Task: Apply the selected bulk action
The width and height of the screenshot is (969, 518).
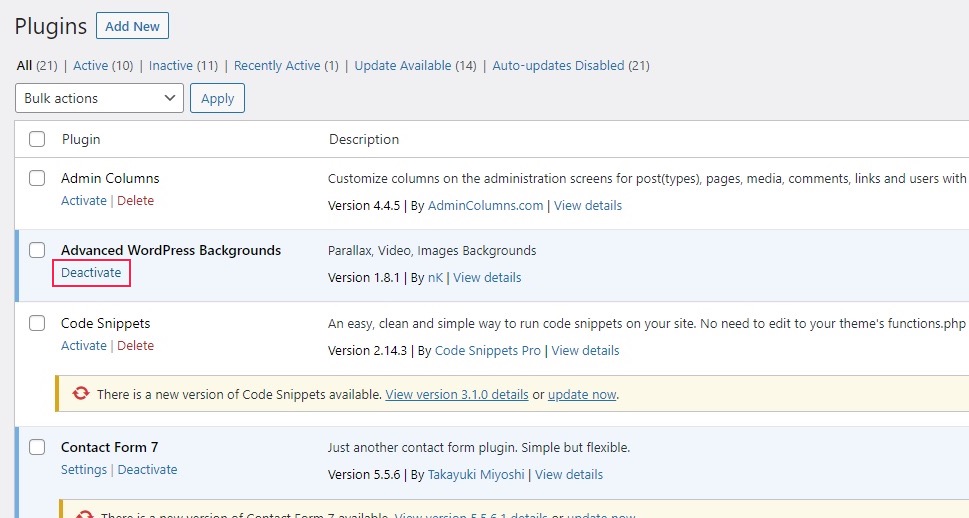Action: tap(218, 98)
